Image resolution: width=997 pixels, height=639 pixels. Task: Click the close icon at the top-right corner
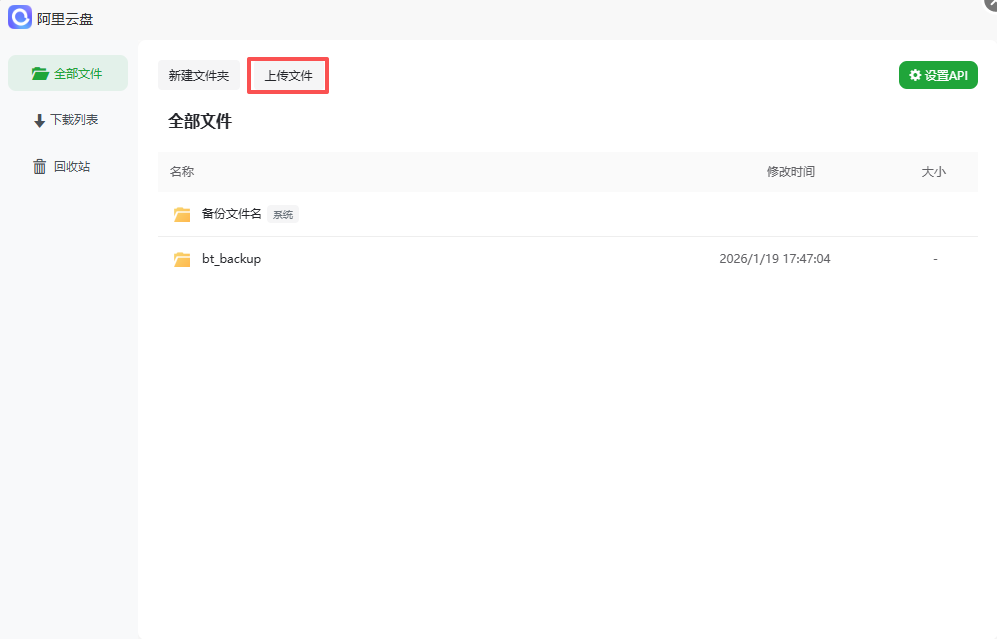tap(989, 5)
